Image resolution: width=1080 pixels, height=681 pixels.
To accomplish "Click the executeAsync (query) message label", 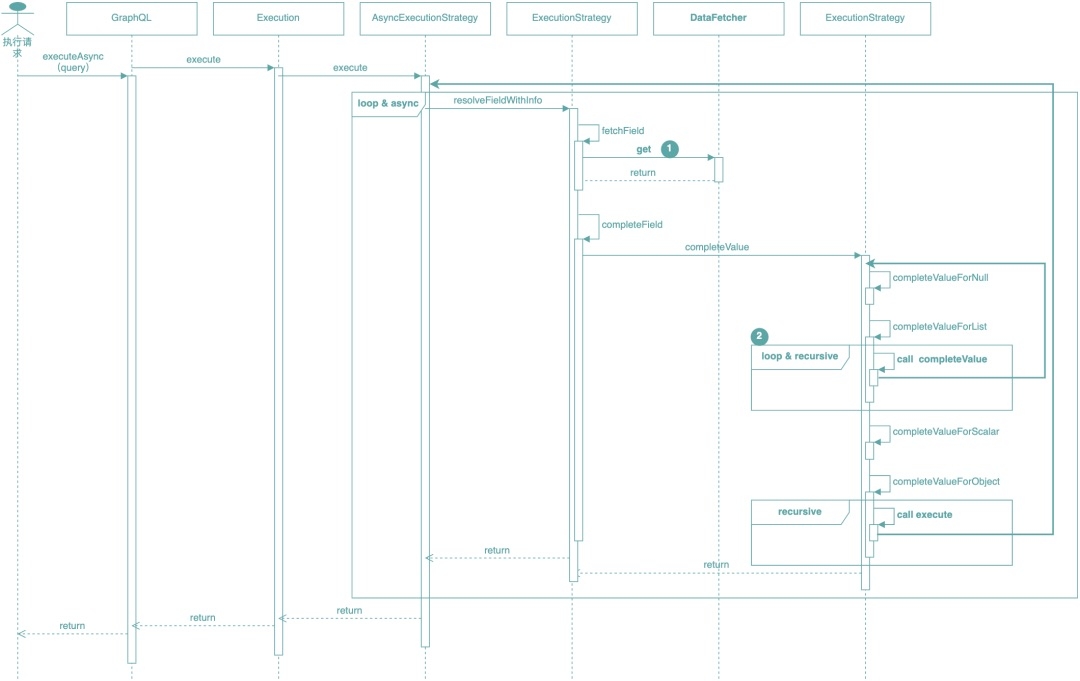I will (x=73, y=62).
